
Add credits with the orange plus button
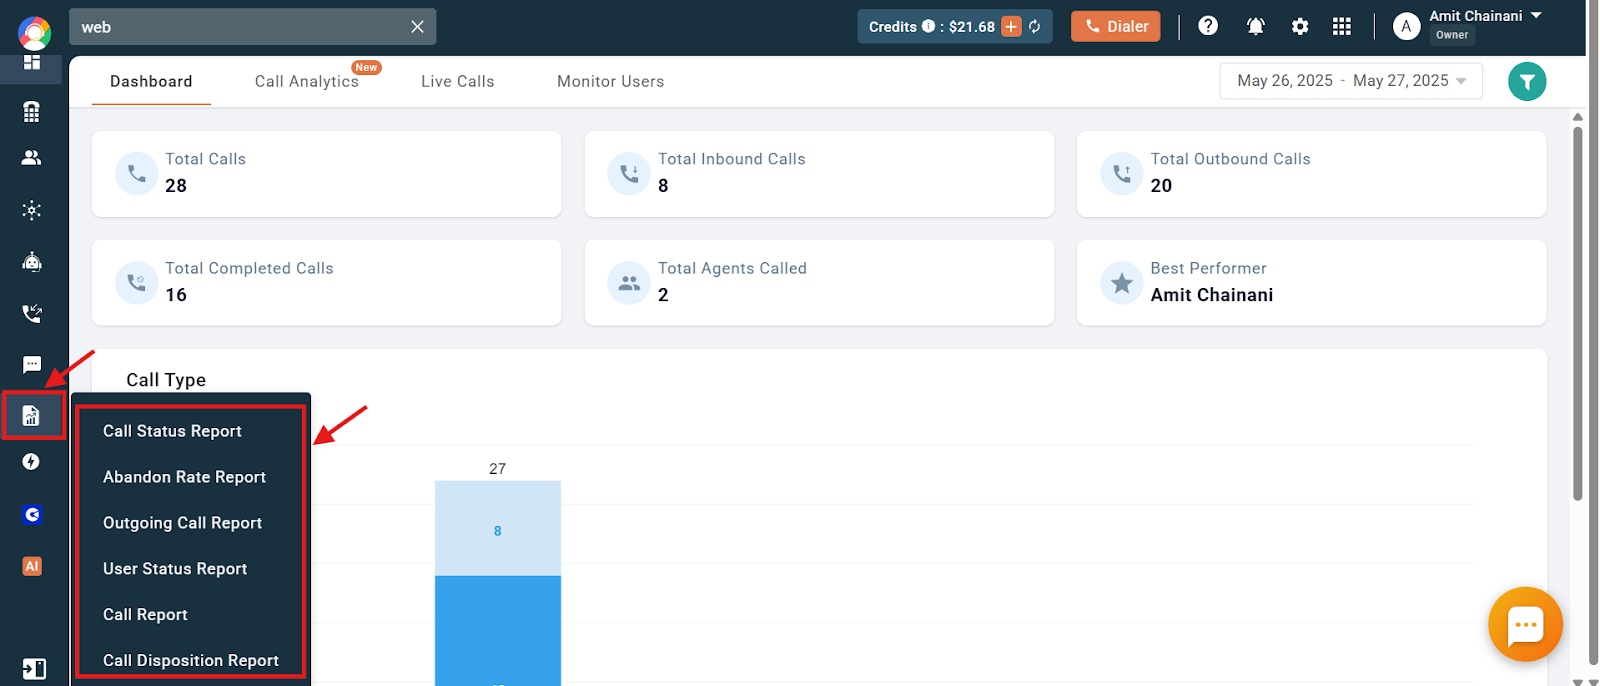point(1011,27)
